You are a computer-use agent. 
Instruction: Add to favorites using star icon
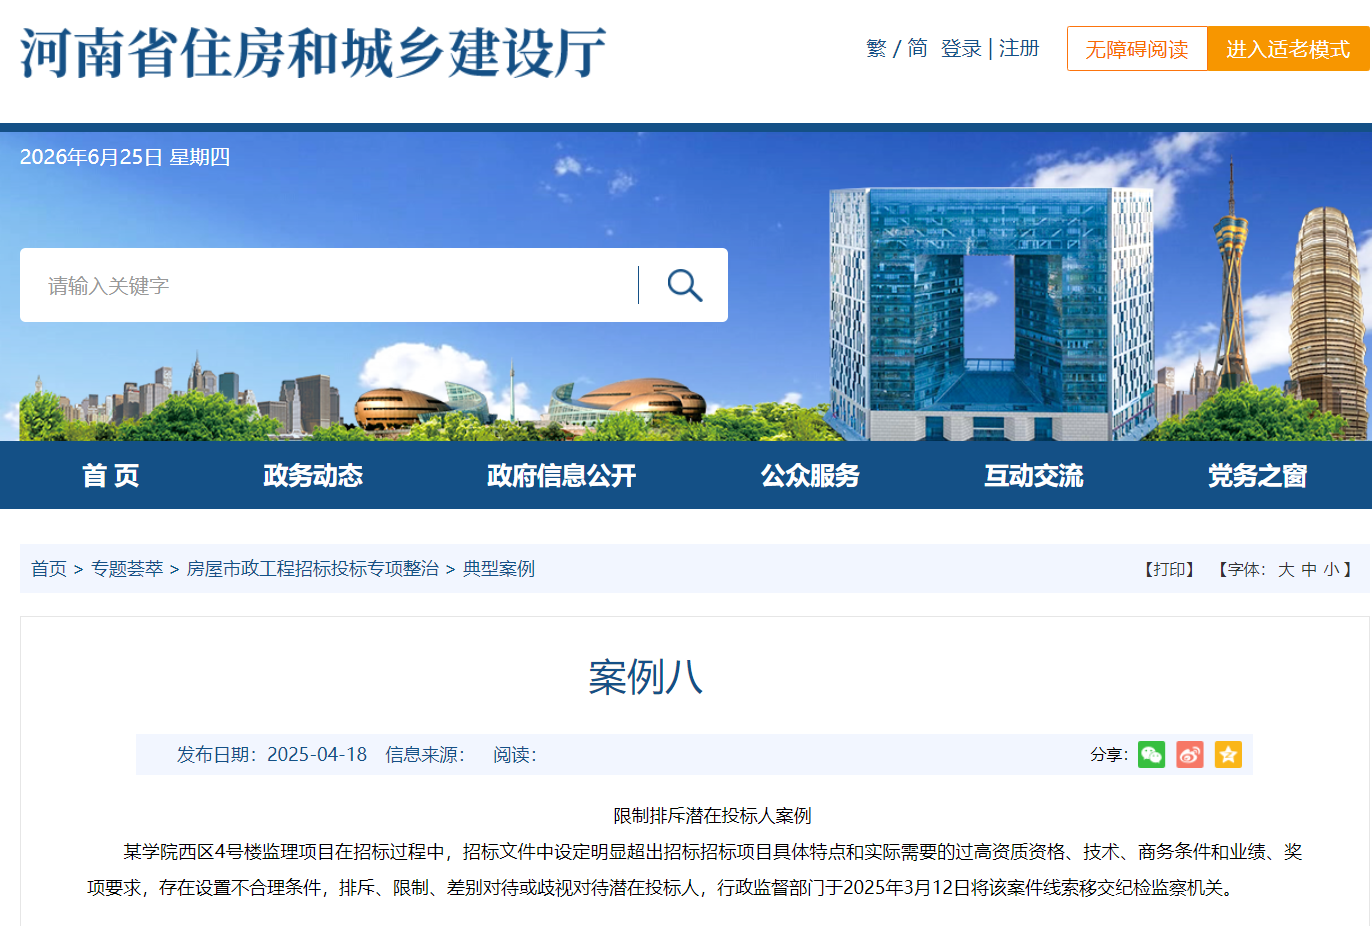[x=1228, y=754]
